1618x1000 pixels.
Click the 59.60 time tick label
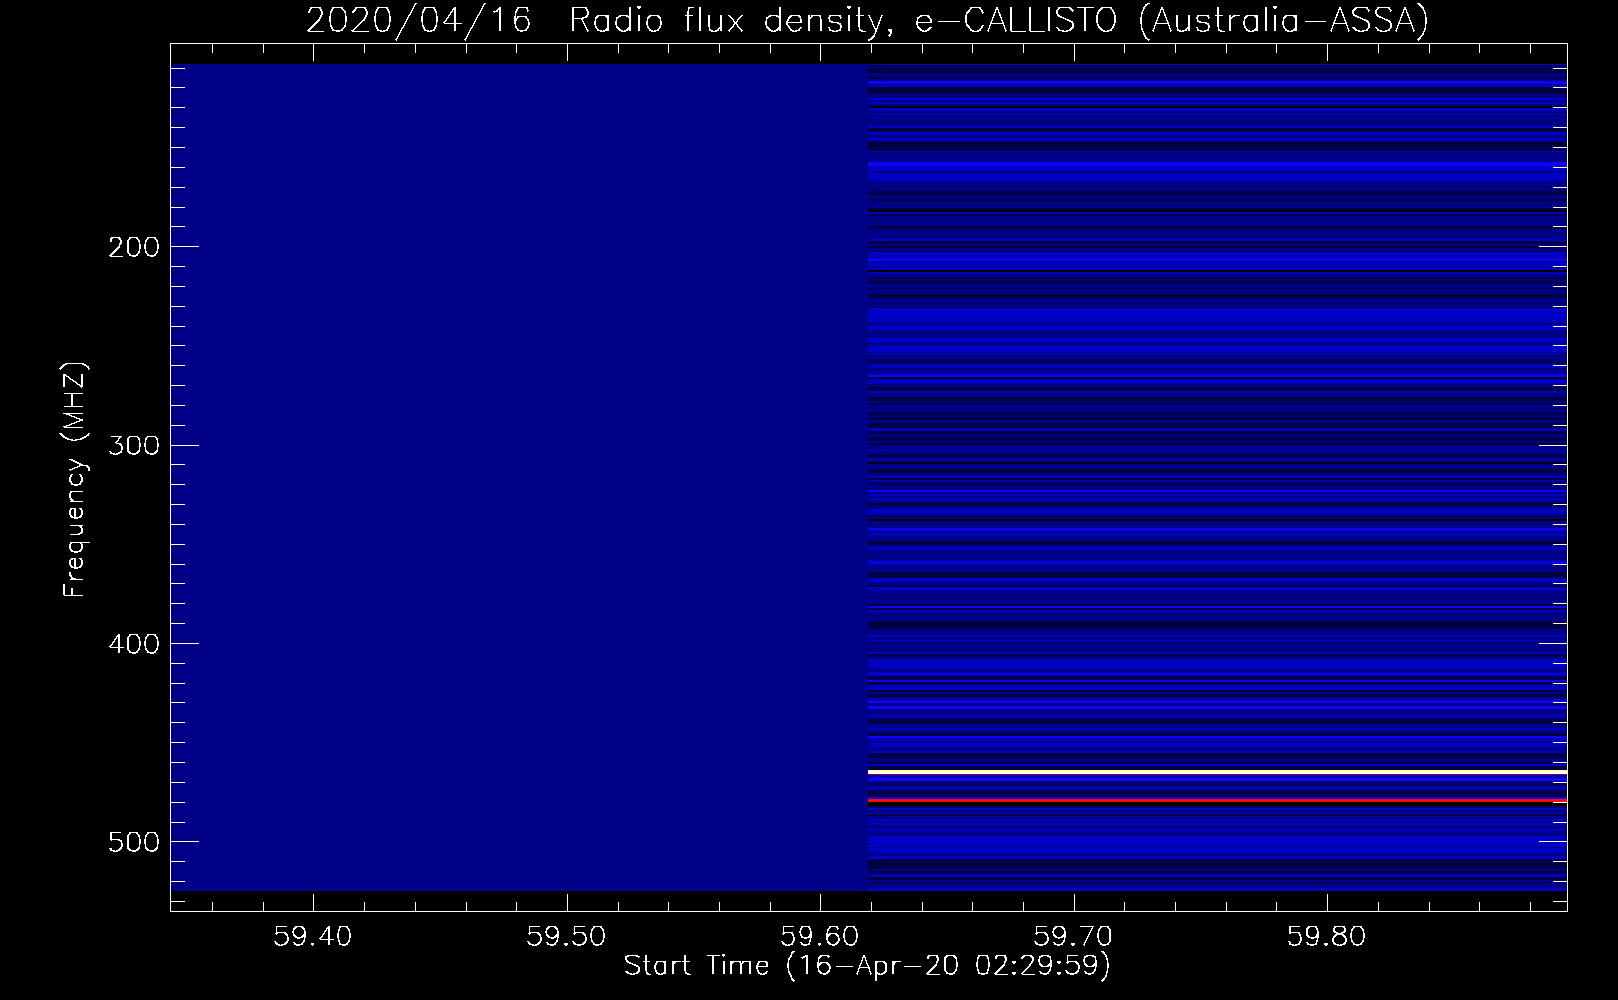click(x=821, y=936)
